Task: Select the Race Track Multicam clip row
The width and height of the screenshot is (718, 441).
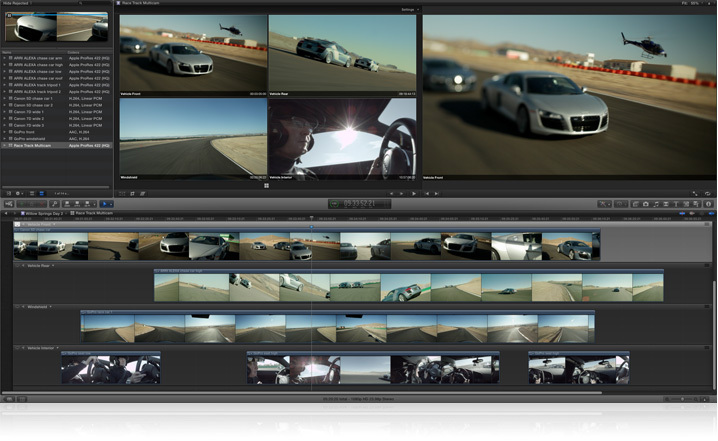Action: click(56, 145)
